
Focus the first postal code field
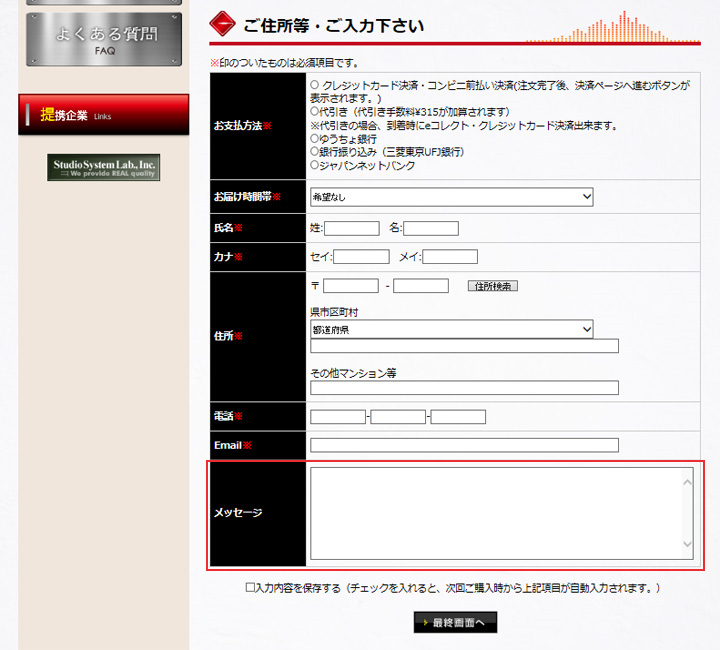(351, 286)
